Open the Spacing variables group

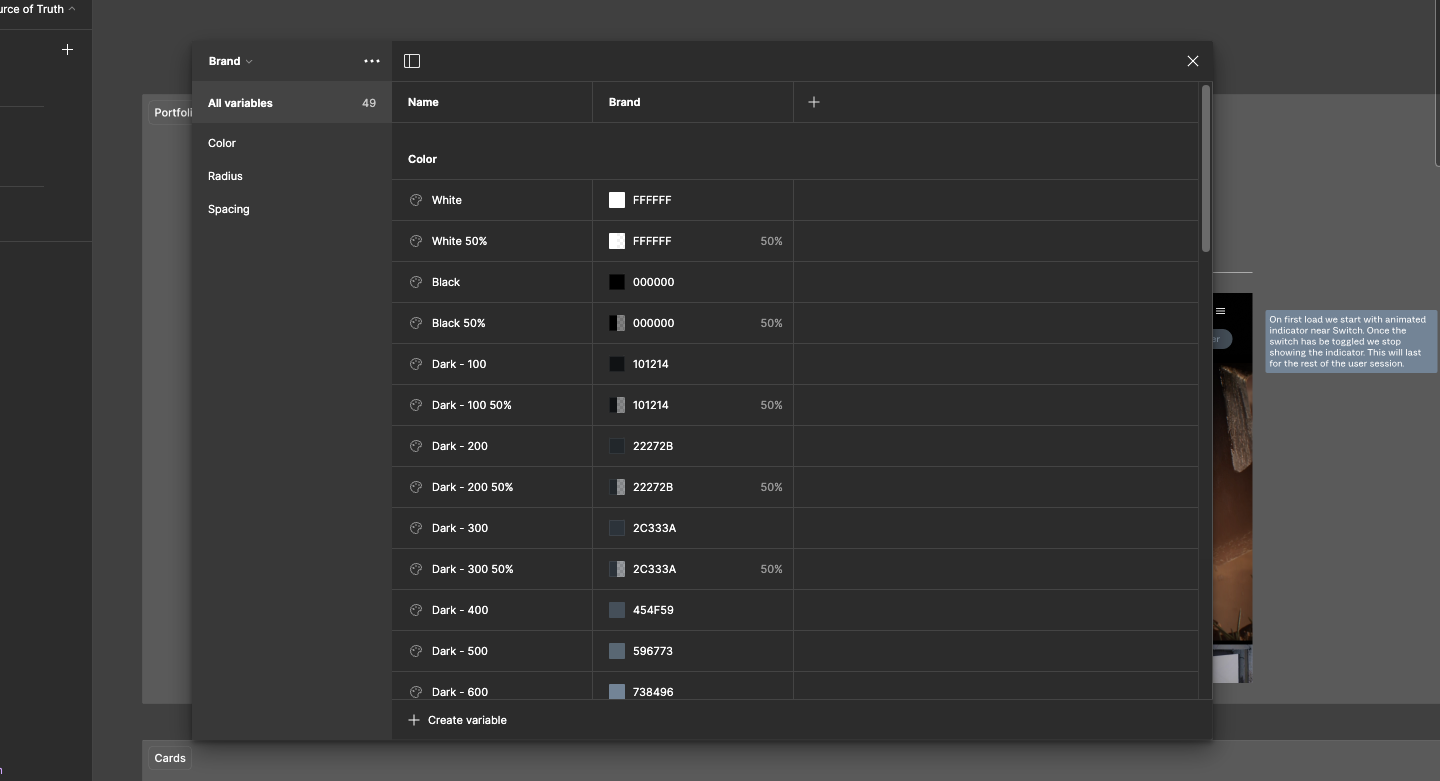pos(229,209)
